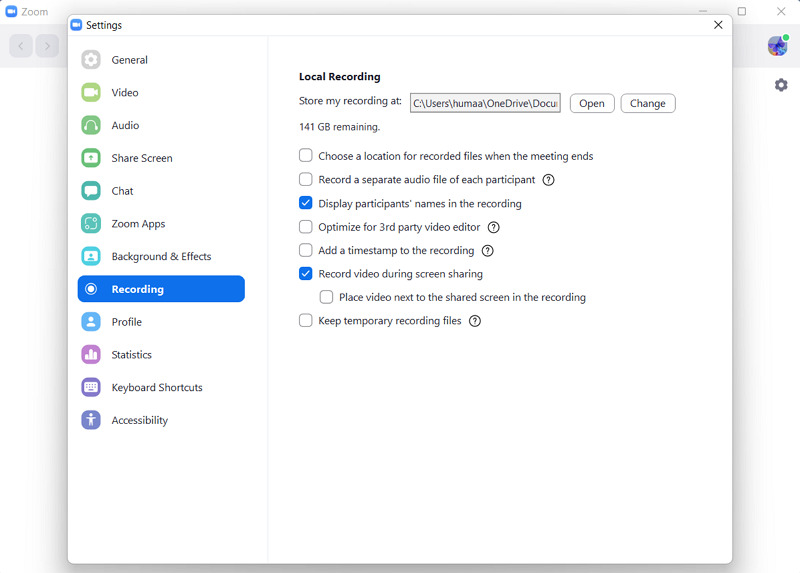800x573 pixels.
Task: Open the General settings gear icon
Action: click(91, 60)
